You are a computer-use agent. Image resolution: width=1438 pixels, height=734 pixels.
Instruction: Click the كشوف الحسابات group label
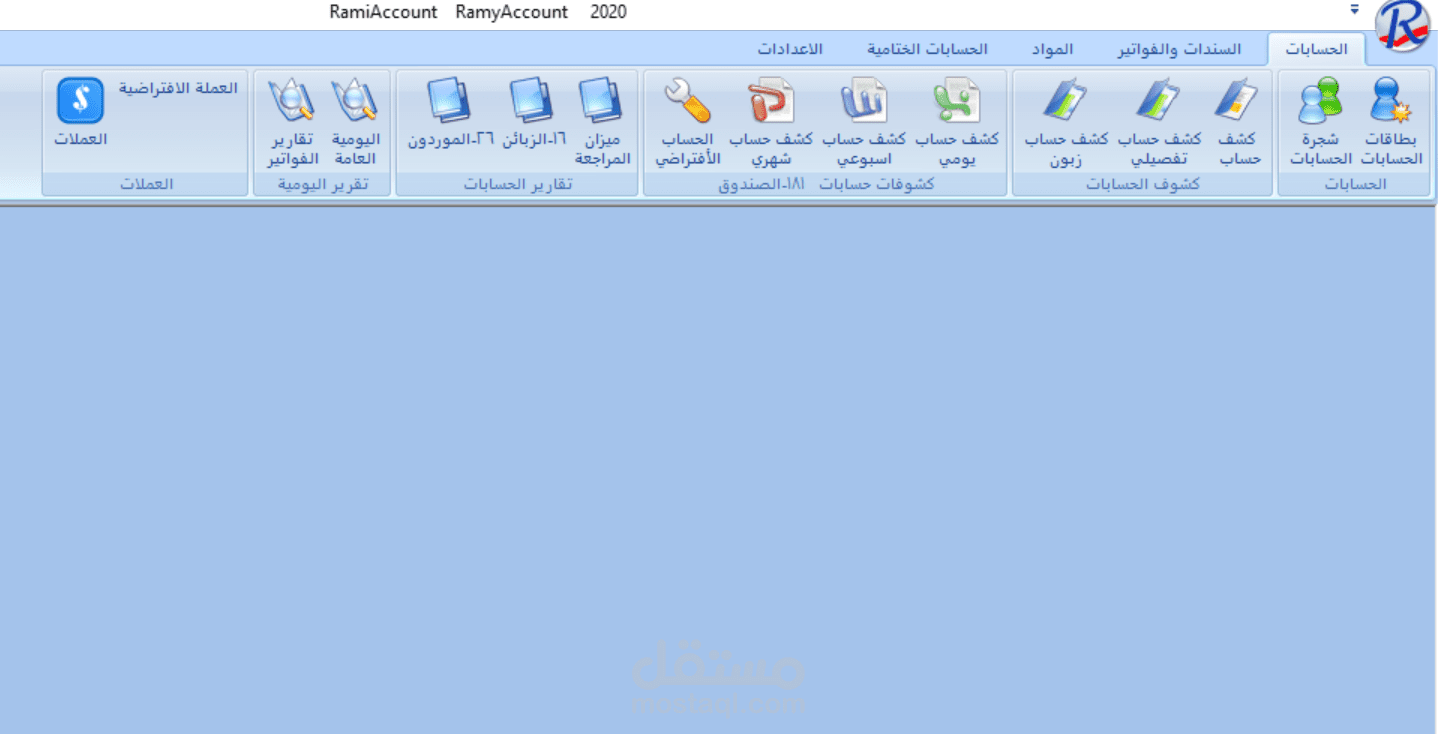[x=1143, y=184]
